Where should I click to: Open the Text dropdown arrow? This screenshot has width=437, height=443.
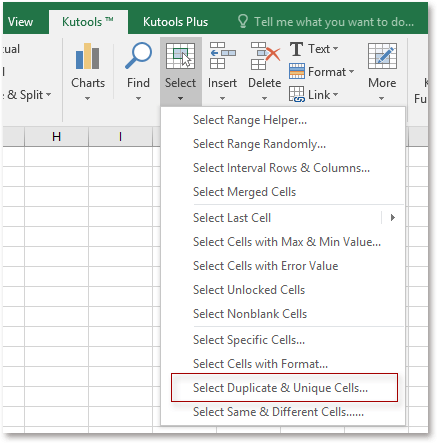coord(335,49)
